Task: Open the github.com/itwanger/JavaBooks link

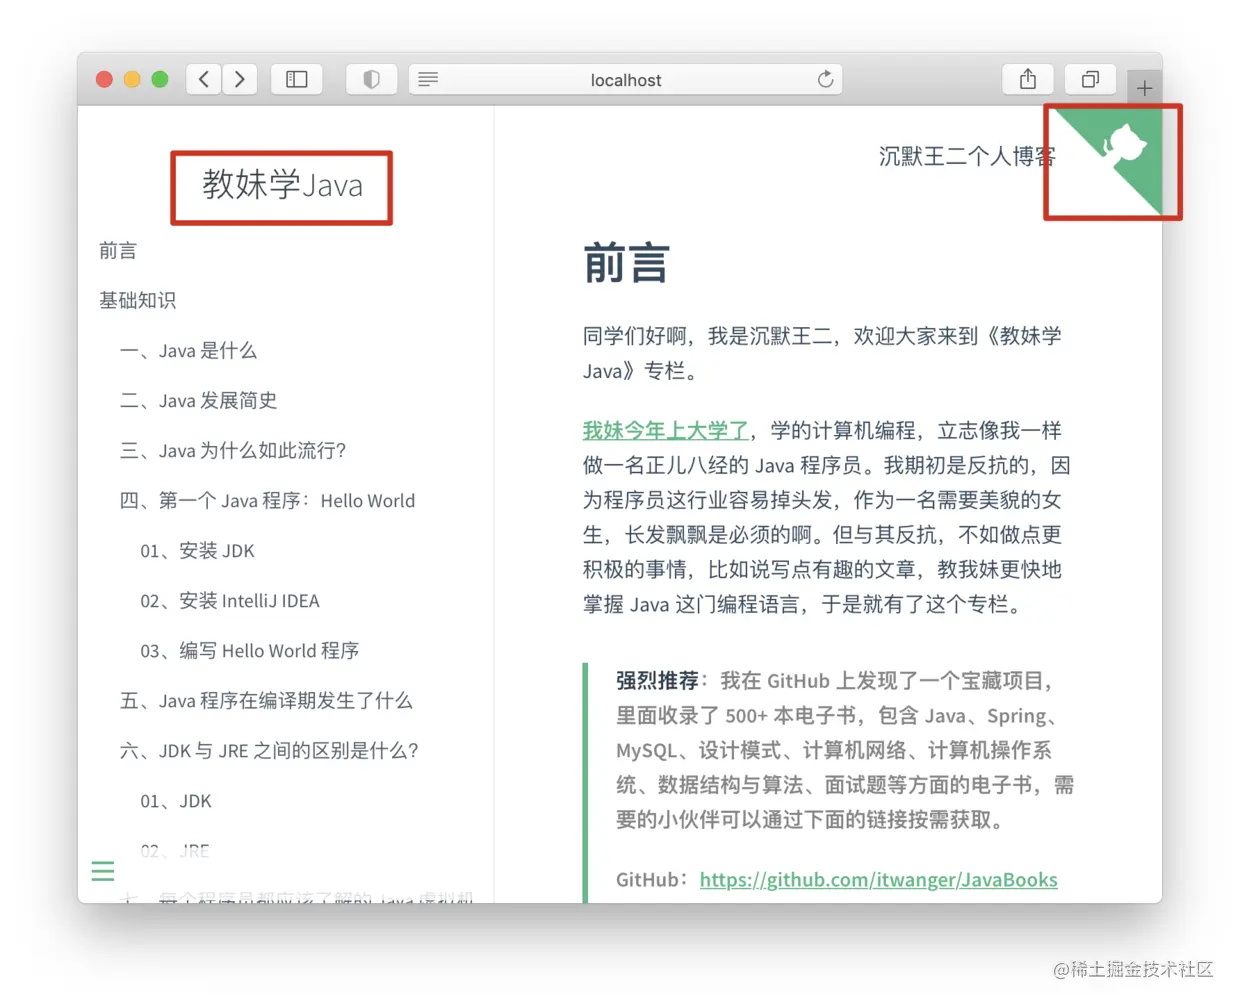Action: pyautogui.click(x=878, y=879)
